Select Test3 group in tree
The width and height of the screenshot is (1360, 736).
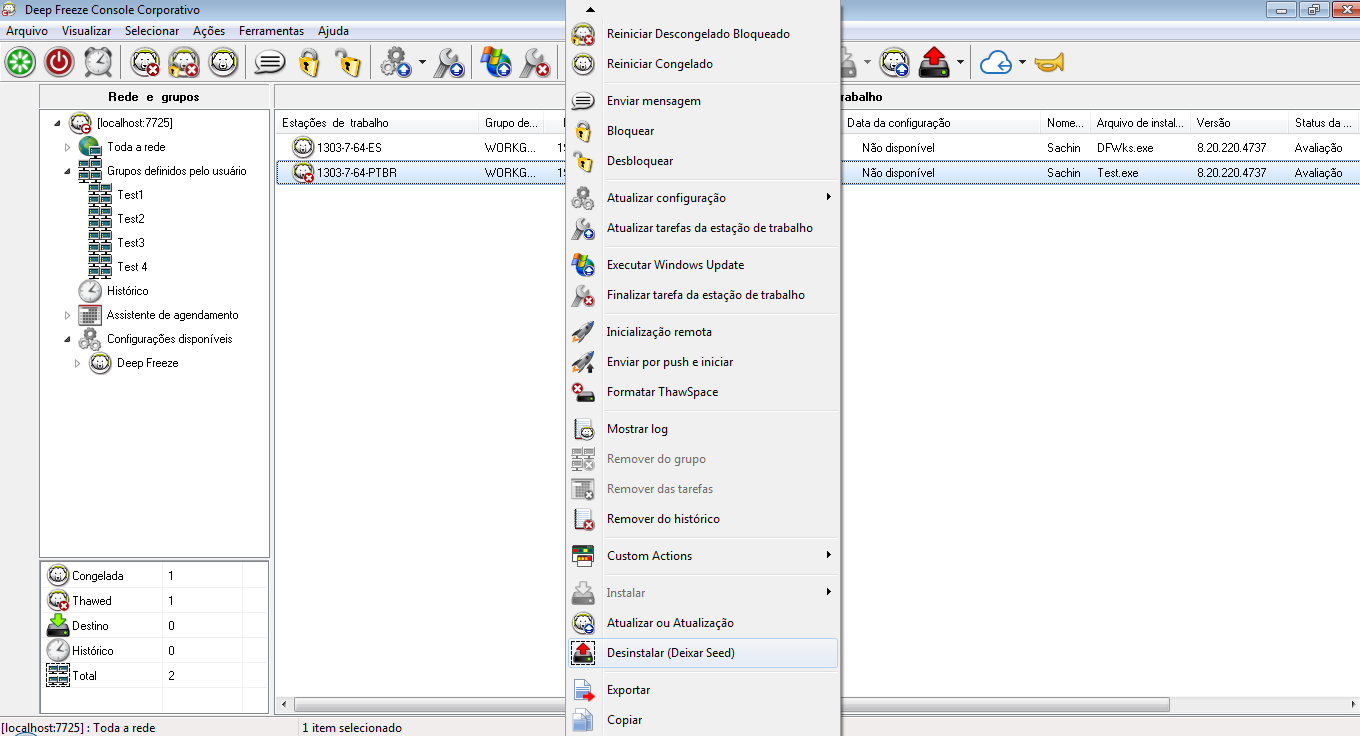point(130,243)
